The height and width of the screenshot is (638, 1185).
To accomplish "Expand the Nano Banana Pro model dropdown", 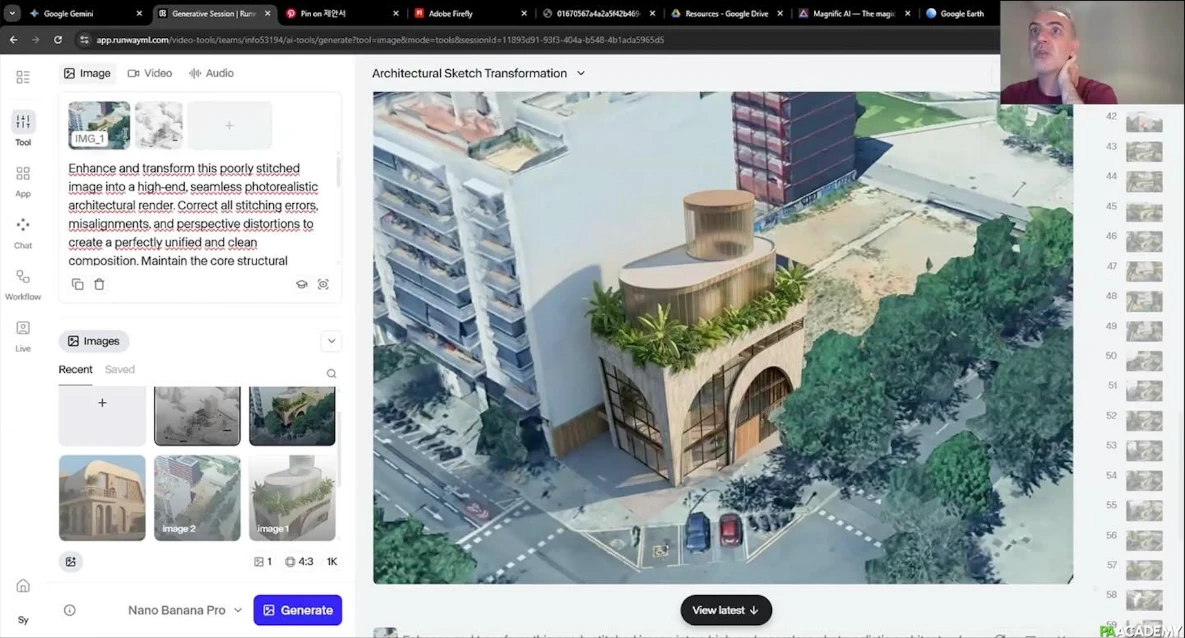I will [x=185, y=610].
